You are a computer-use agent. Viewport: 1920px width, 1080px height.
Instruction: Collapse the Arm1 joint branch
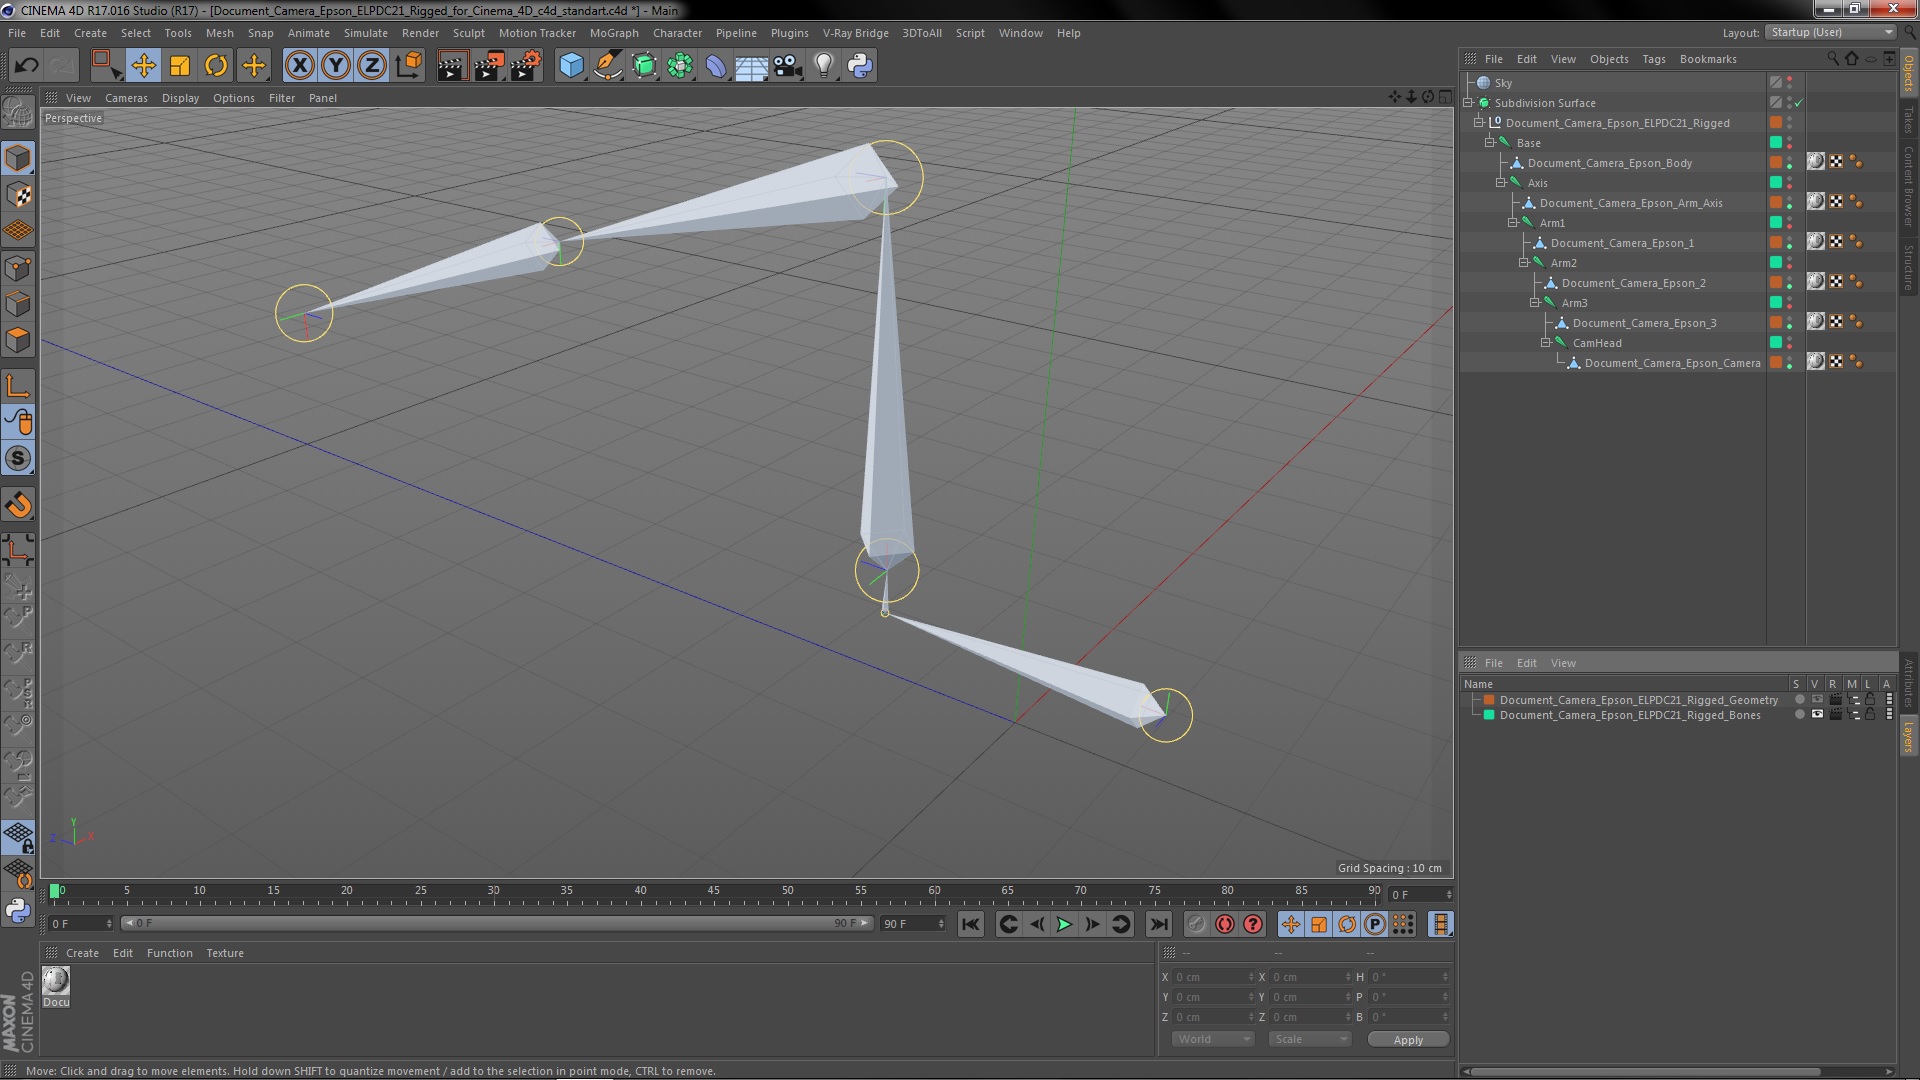1513,223
